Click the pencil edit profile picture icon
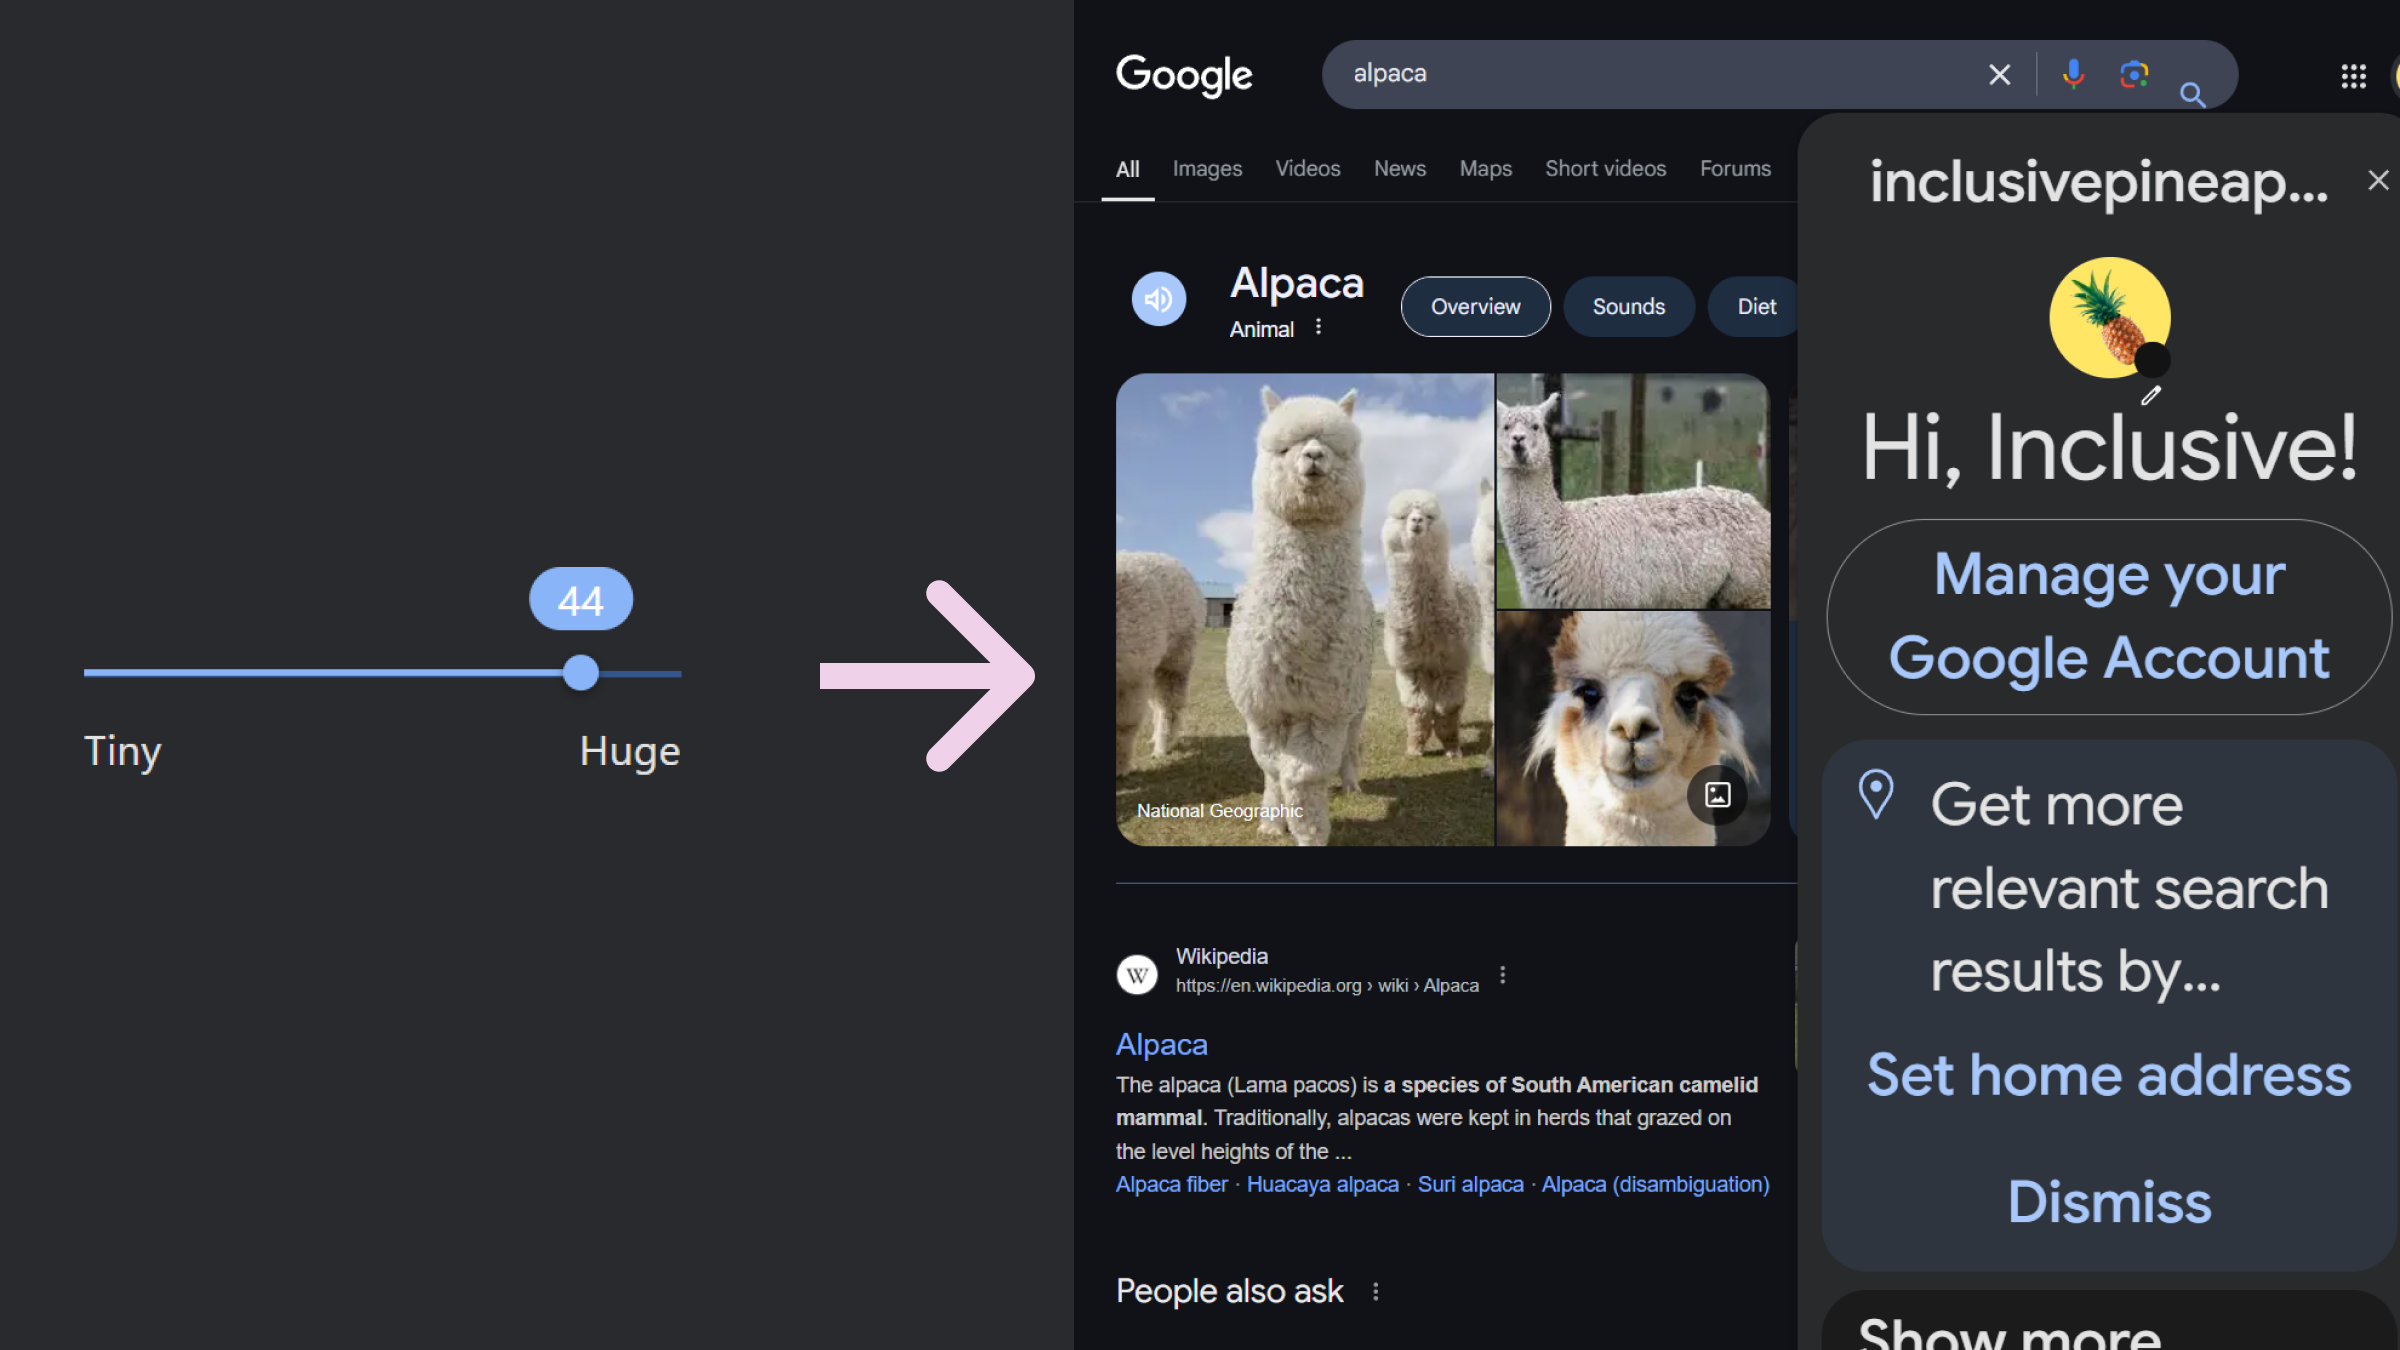The height and width of the screenshot is (1350, 2400). click(2151, 396)
